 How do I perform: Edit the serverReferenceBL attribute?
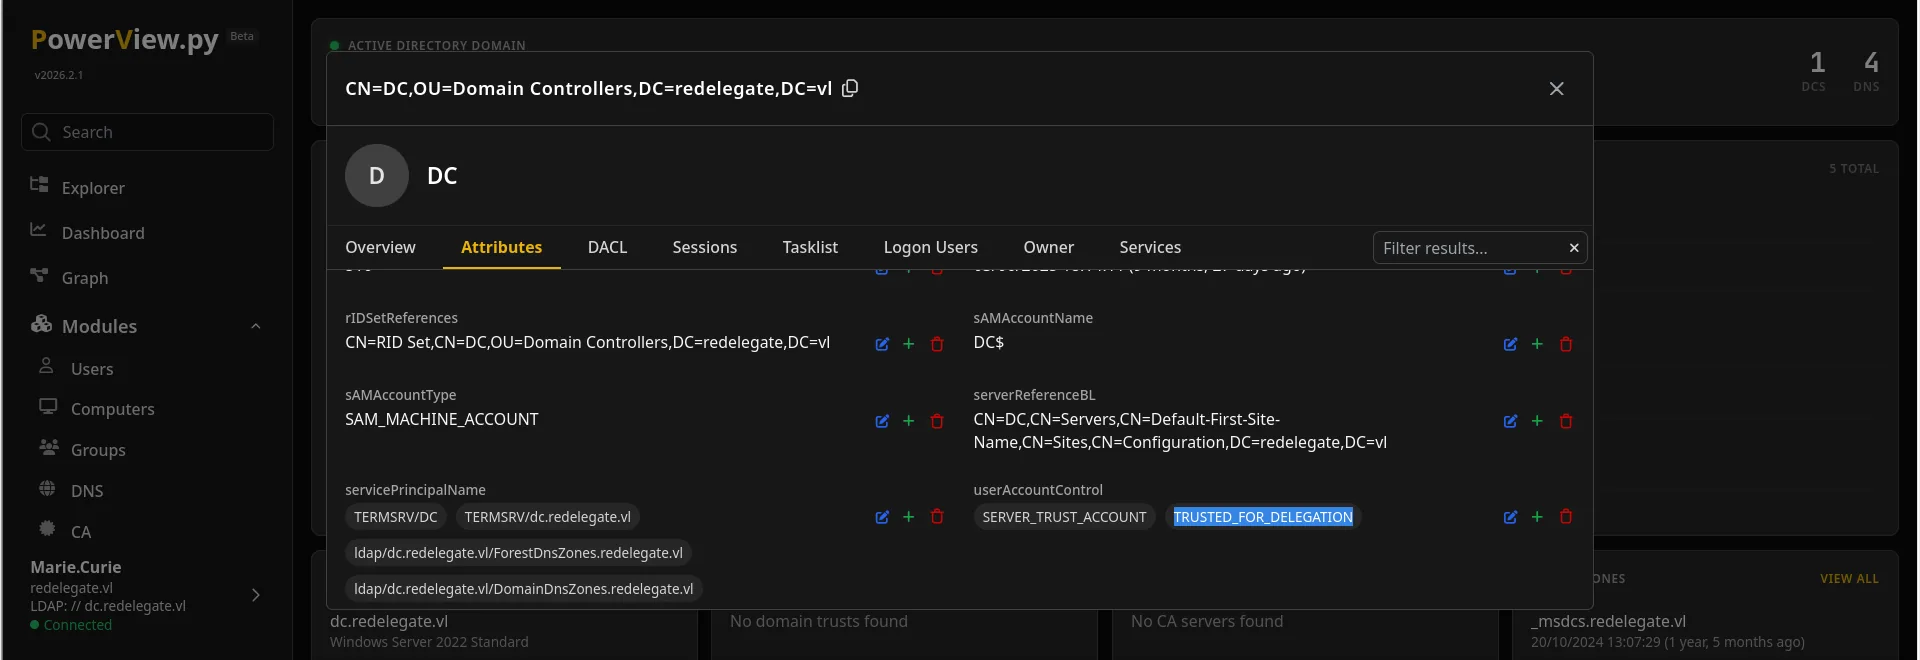click(x=1510, y=421)
